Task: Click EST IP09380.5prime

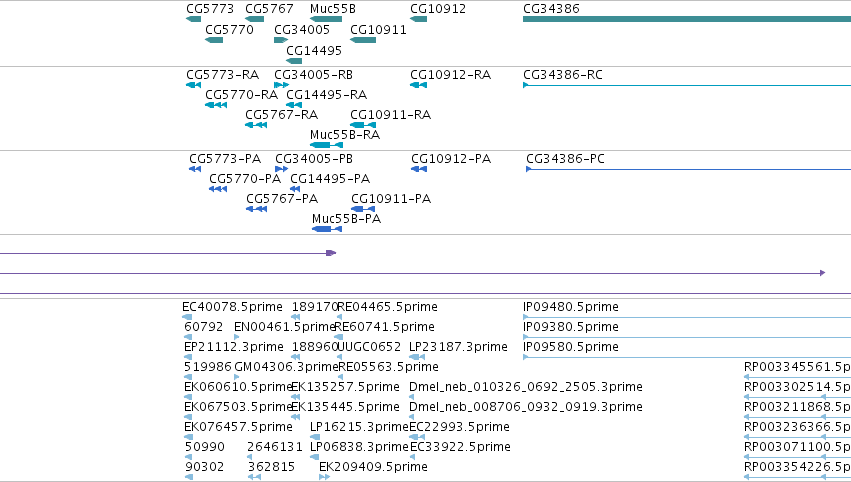Action: [570, 327]
